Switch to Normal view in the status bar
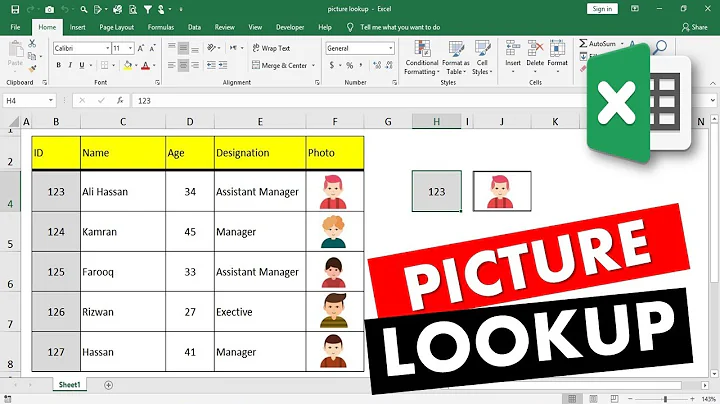The width and height of the screenshot is (720, 404). [x=572, y=398]
